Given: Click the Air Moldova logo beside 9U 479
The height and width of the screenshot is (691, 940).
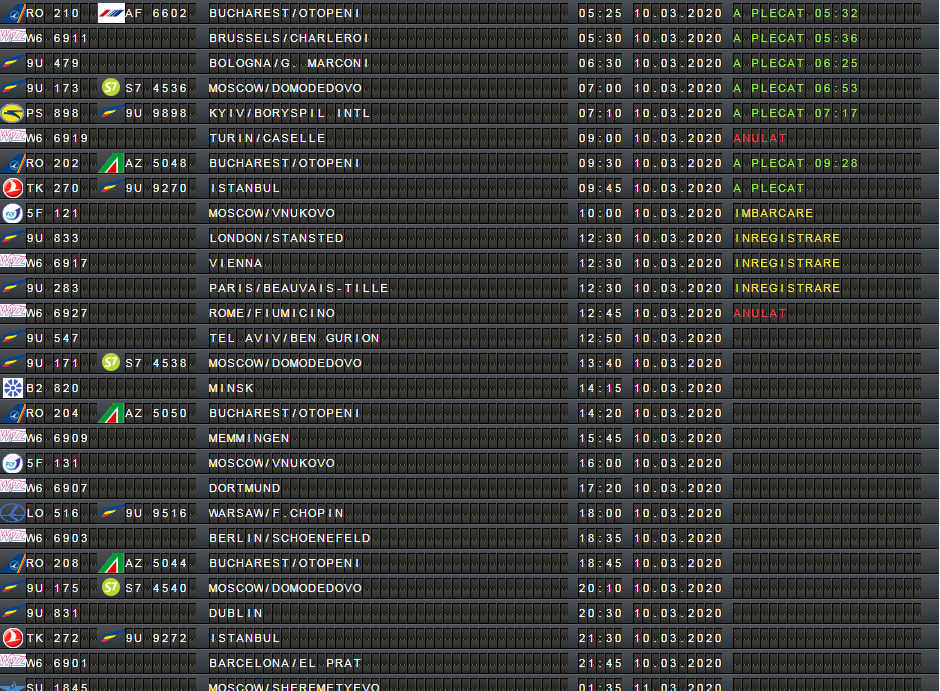Looking at the screenshot, I should click(x=13, y=62).
